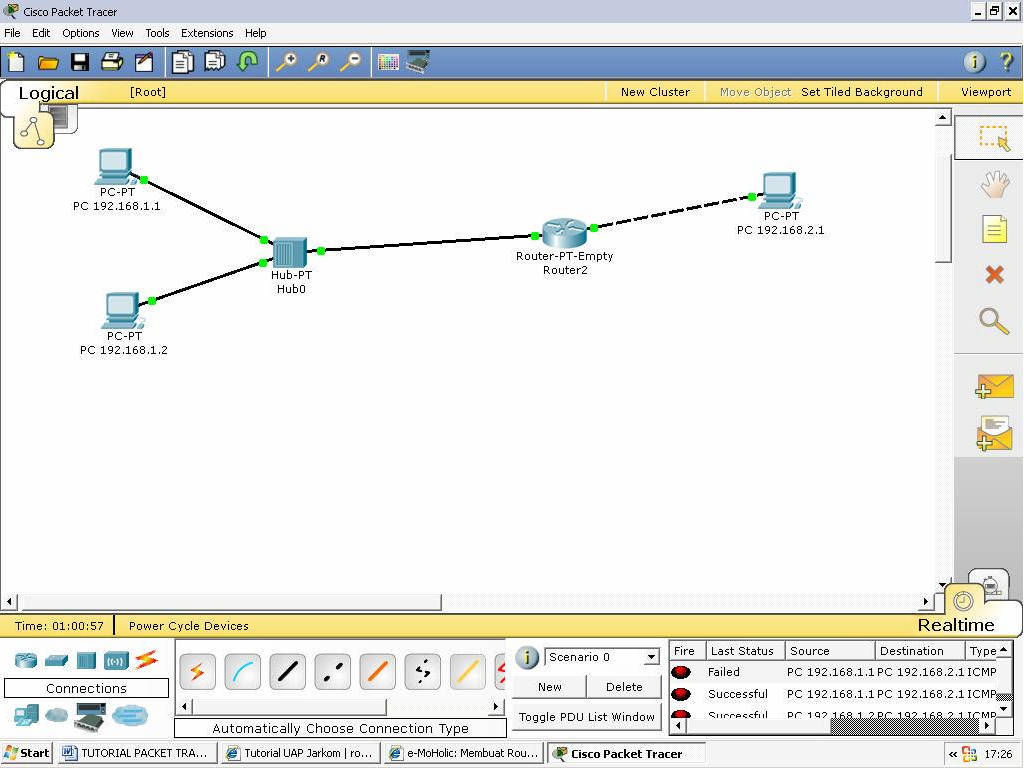Screen dimensions: 1024x768
Task: Click Toggle PDU List Window
Action: point(586,716)
